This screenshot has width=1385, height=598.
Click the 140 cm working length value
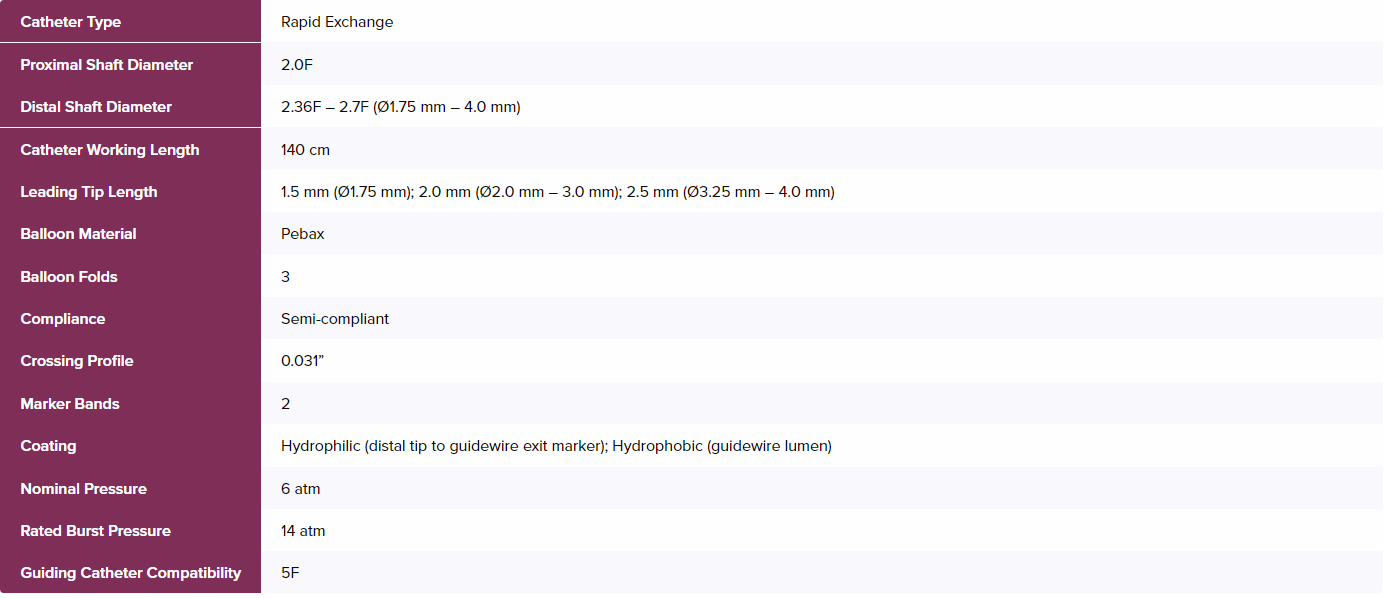(x=305, y=150)
